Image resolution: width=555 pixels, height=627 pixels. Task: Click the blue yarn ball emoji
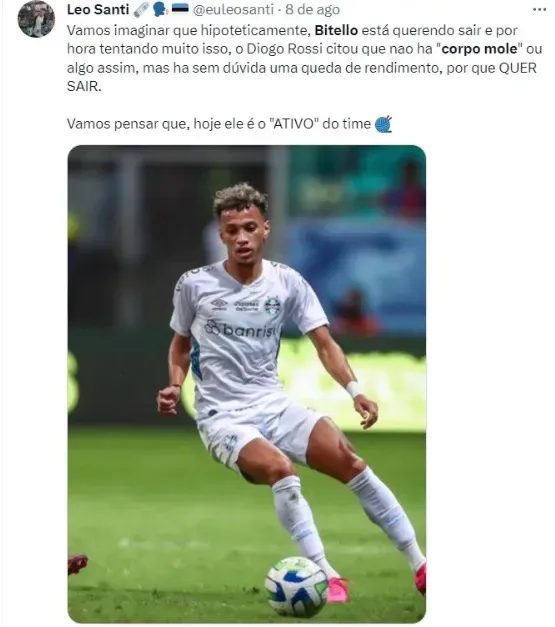click(x=383, y=124)
